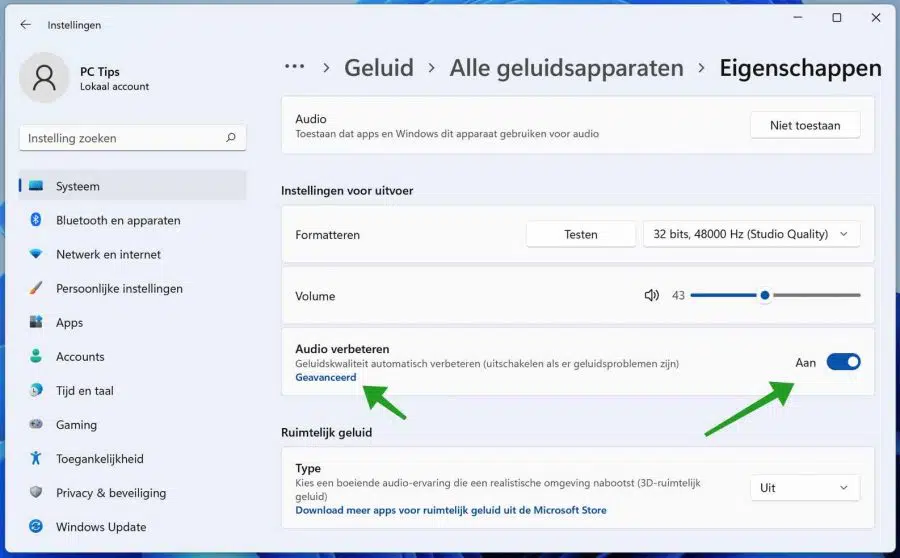The width and height of the screenshot is (900, 558).
Task: Open Toegankelijkheid settings
Action: [x=133, y=458]
